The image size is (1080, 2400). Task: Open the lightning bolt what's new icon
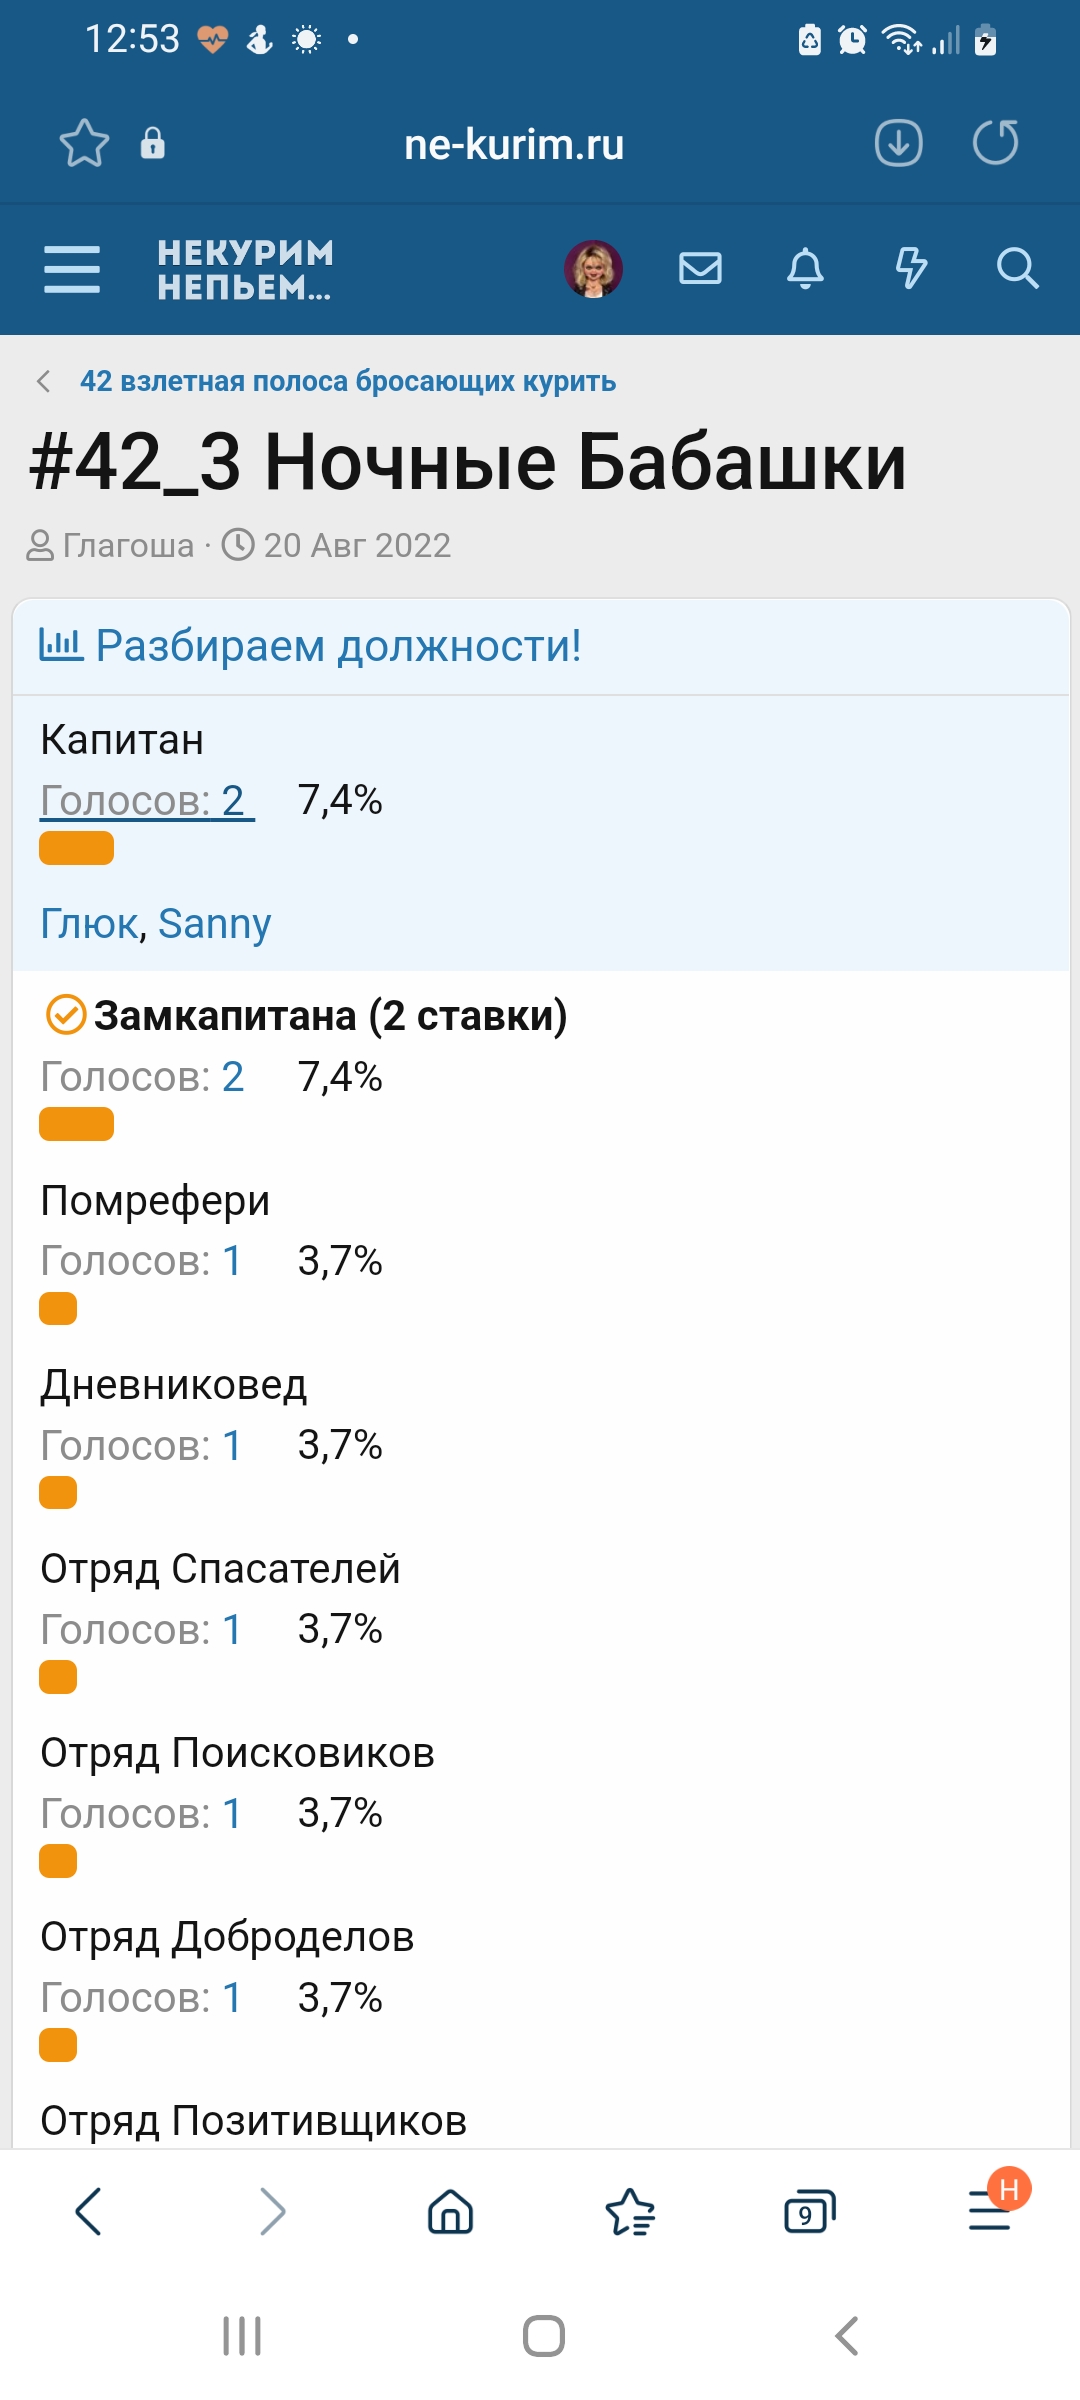click(910, 268)
